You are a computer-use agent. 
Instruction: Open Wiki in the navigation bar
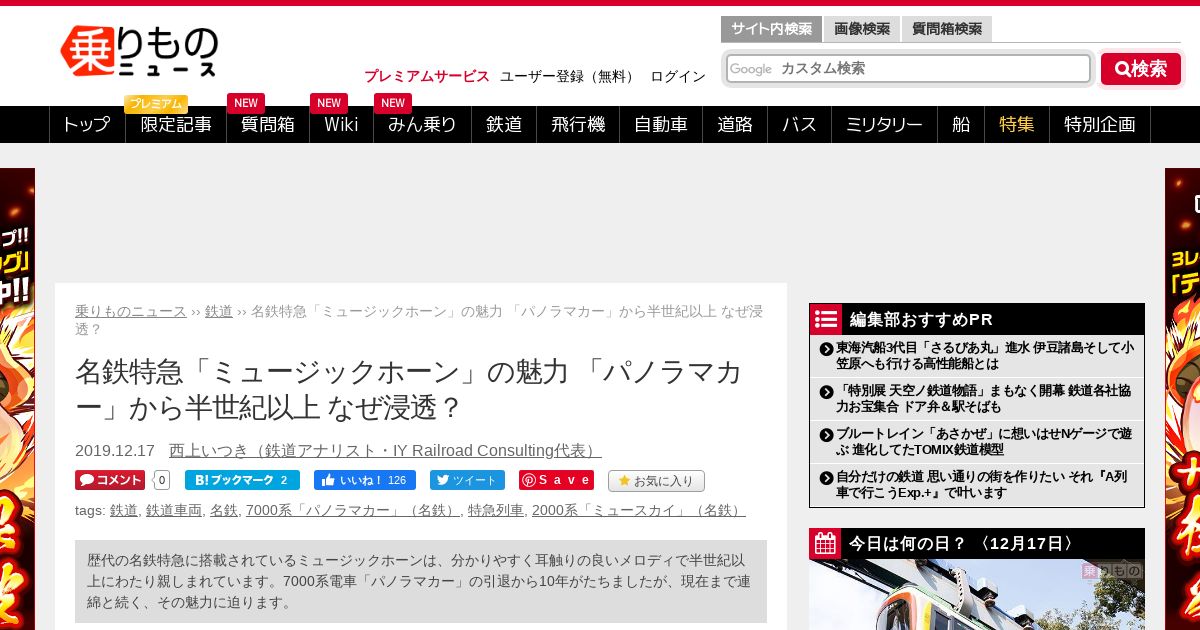[341, 125]
